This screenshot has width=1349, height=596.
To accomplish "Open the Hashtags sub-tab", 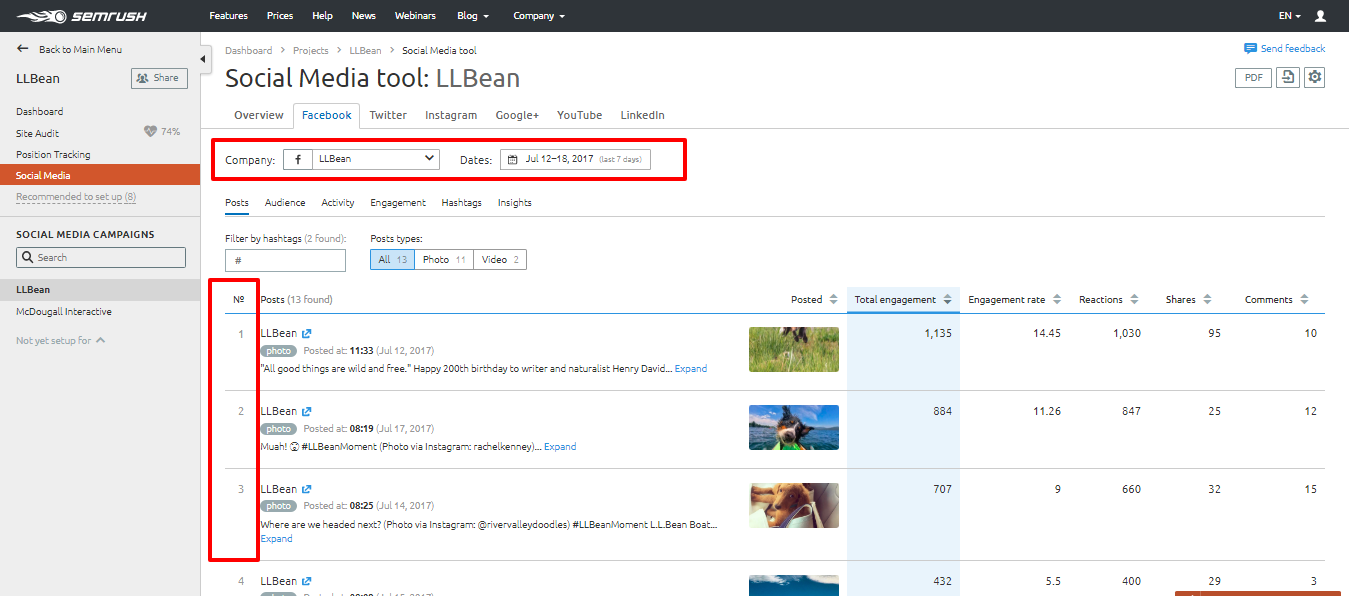I will 462,203.
